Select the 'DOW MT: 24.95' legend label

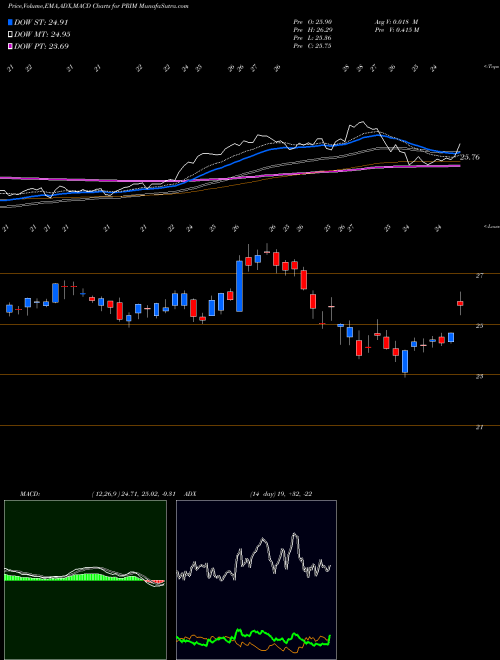(42, 35)
